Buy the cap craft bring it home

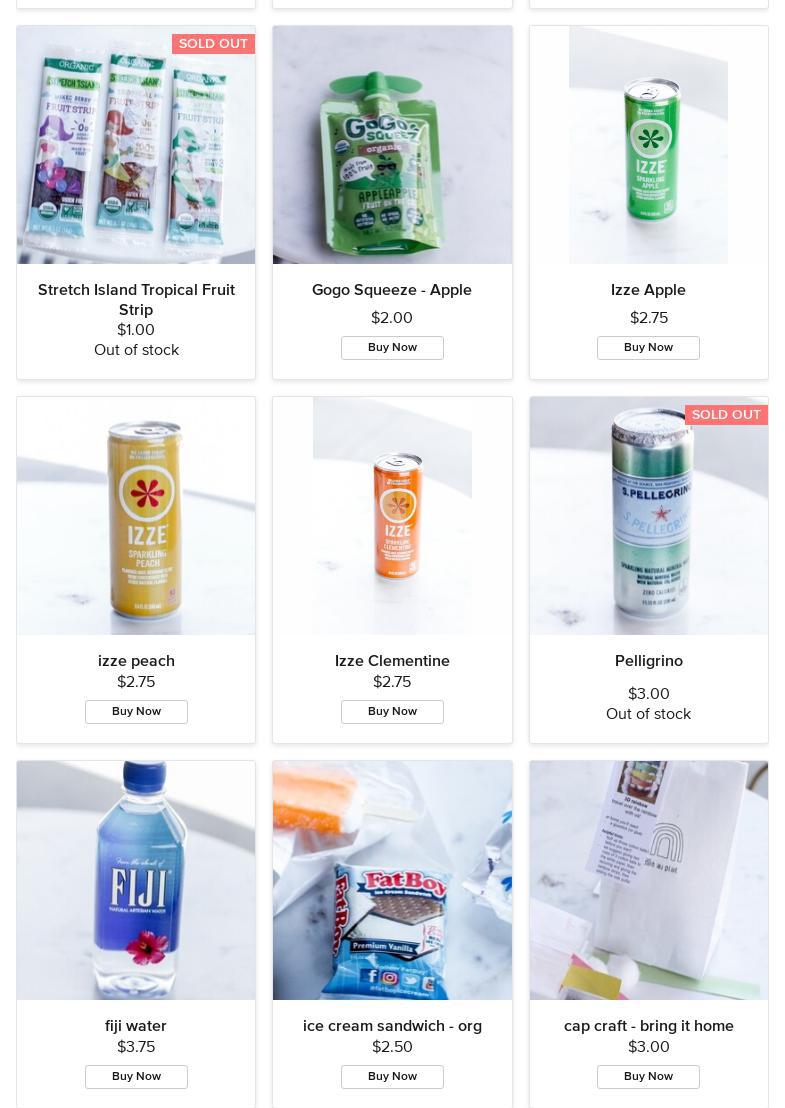[x=648, y=1076]
